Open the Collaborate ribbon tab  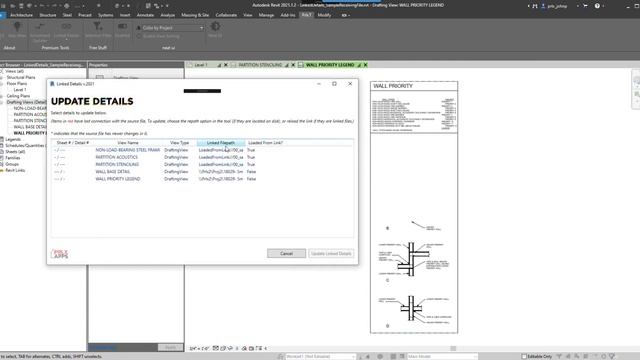226,15
